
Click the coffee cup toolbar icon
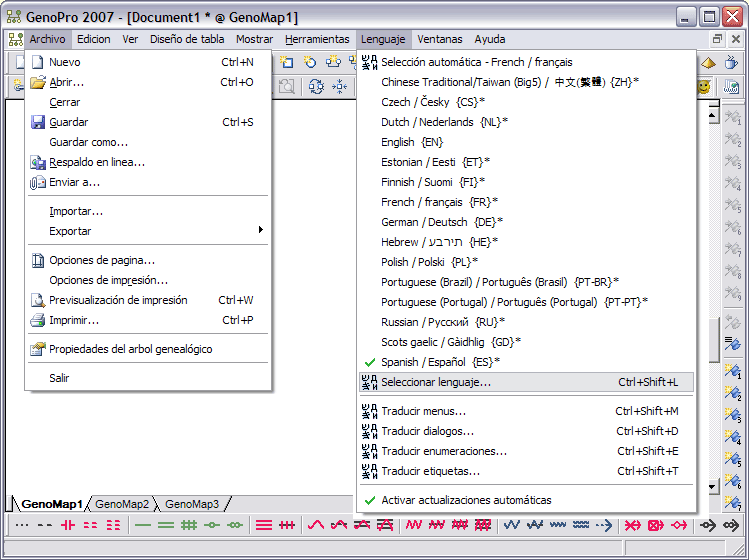pyautogui.click(x=731, y=63)
